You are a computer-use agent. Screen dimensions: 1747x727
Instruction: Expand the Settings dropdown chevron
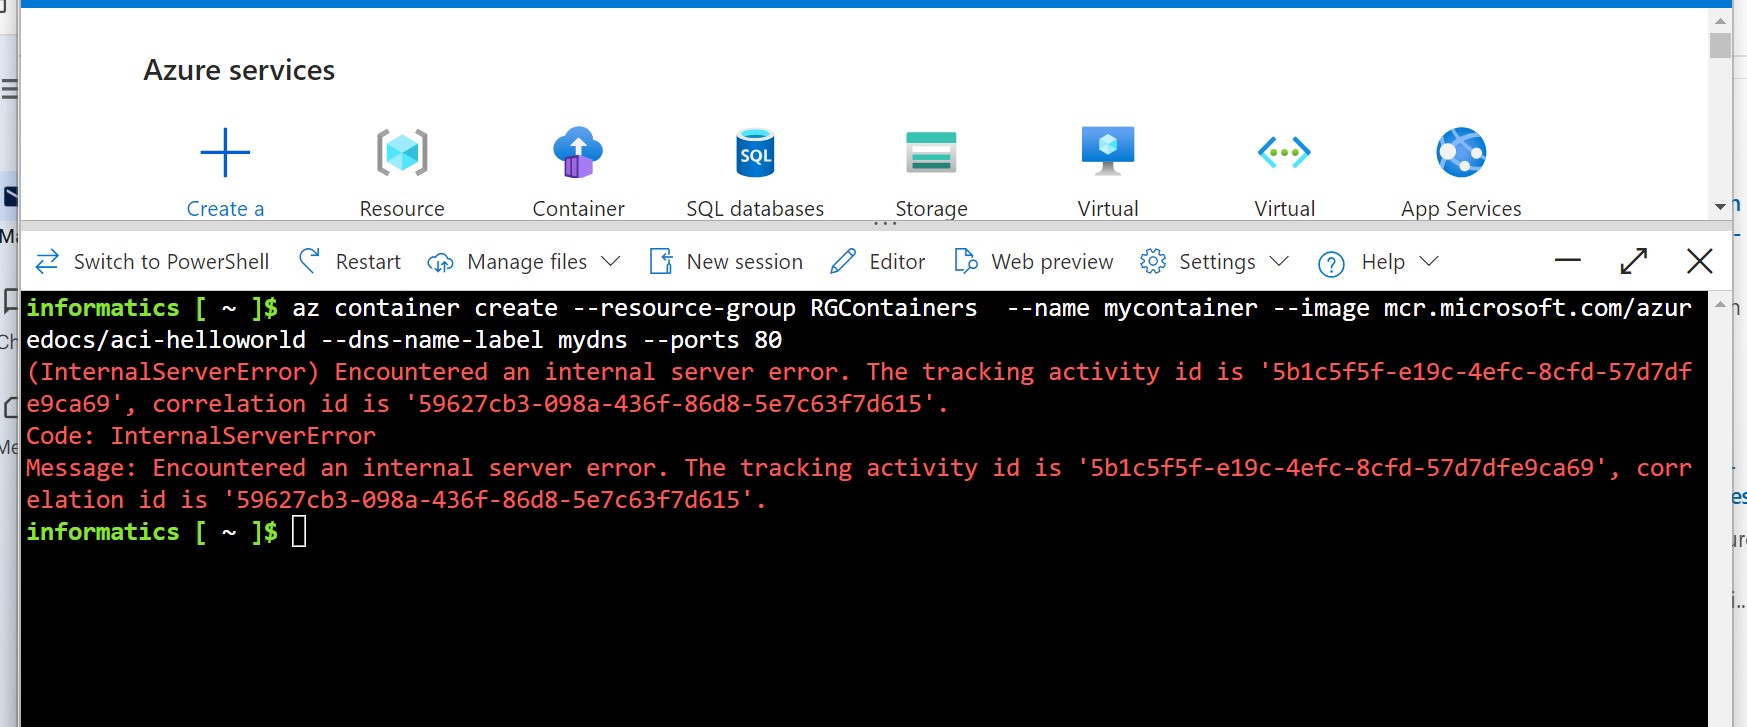[x=1278, y=261]
